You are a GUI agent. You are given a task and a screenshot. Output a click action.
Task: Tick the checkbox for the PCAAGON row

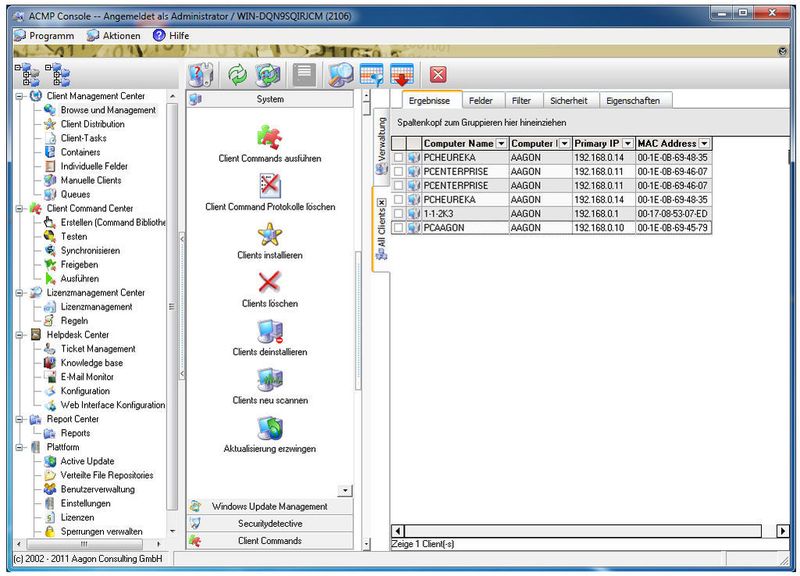398,228
